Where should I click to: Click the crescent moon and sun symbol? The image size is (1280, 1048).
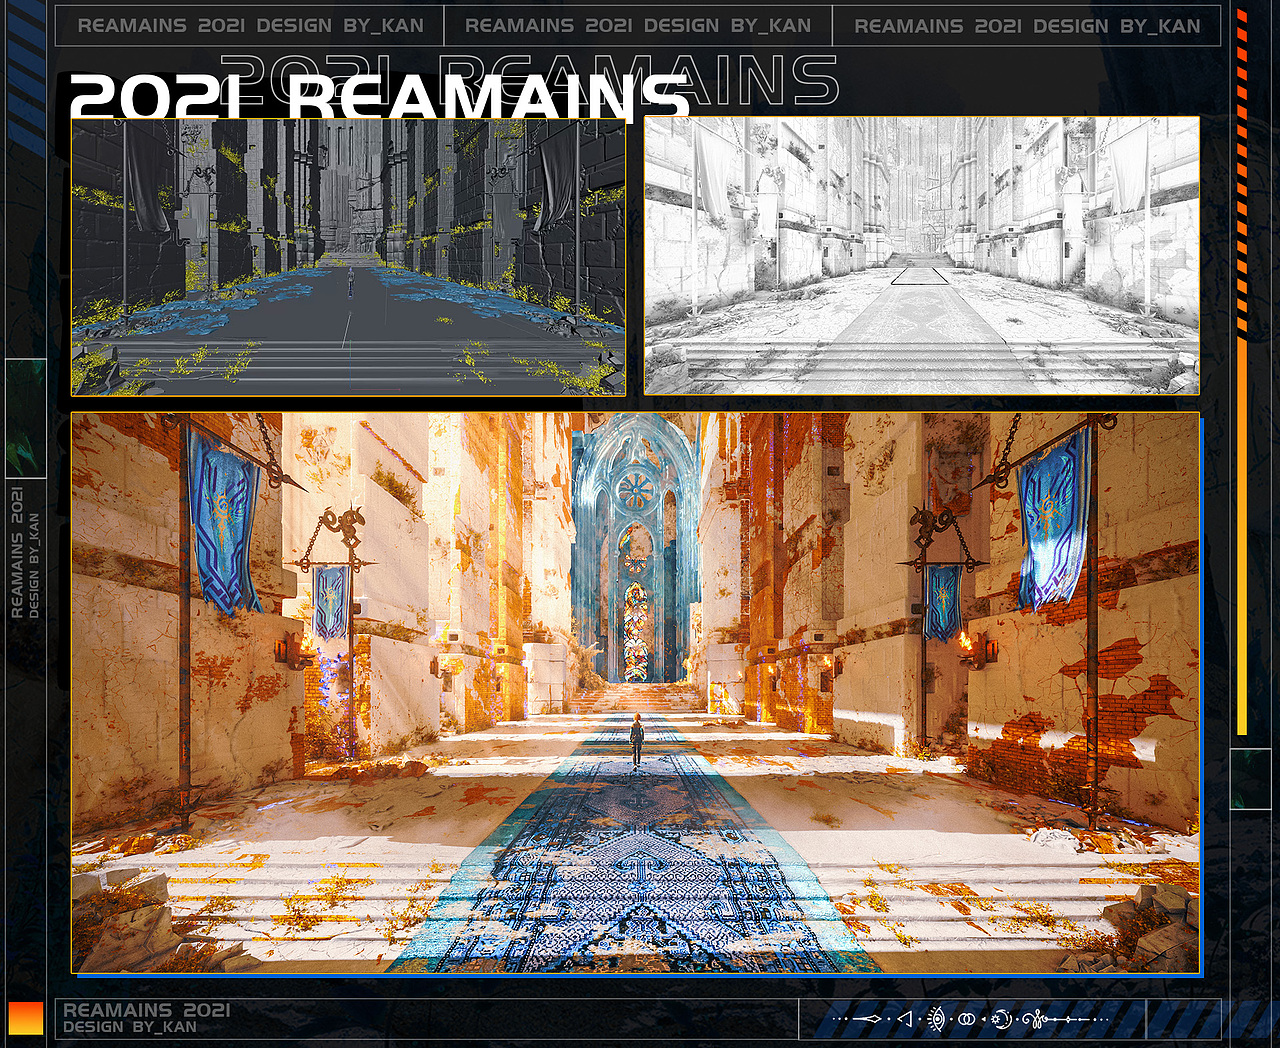point(1002,1019)
